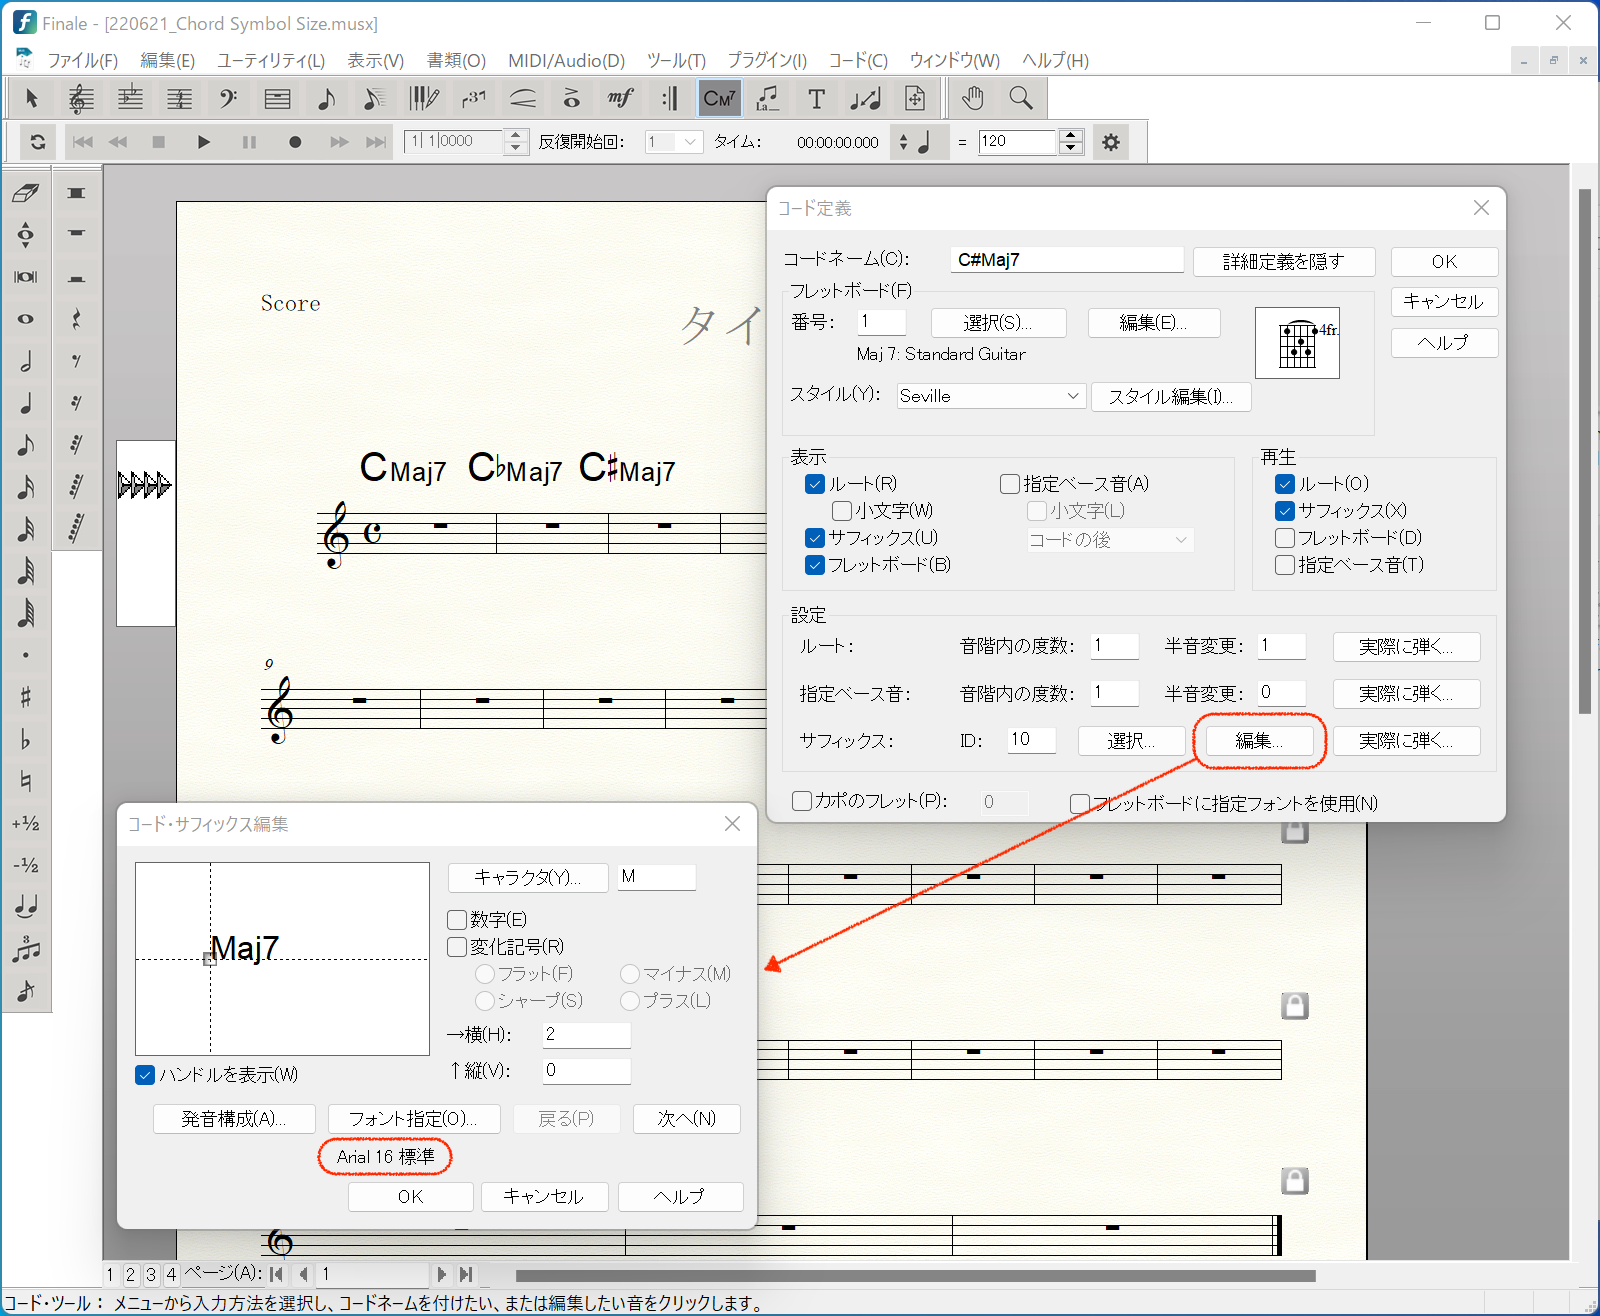Select the Clef tool
The image size is (1600, 1316).
[228, 98]
